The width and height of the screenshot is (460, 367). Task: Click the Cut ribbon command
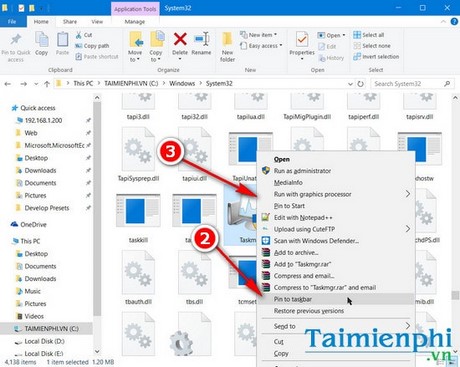coord(84,35)
